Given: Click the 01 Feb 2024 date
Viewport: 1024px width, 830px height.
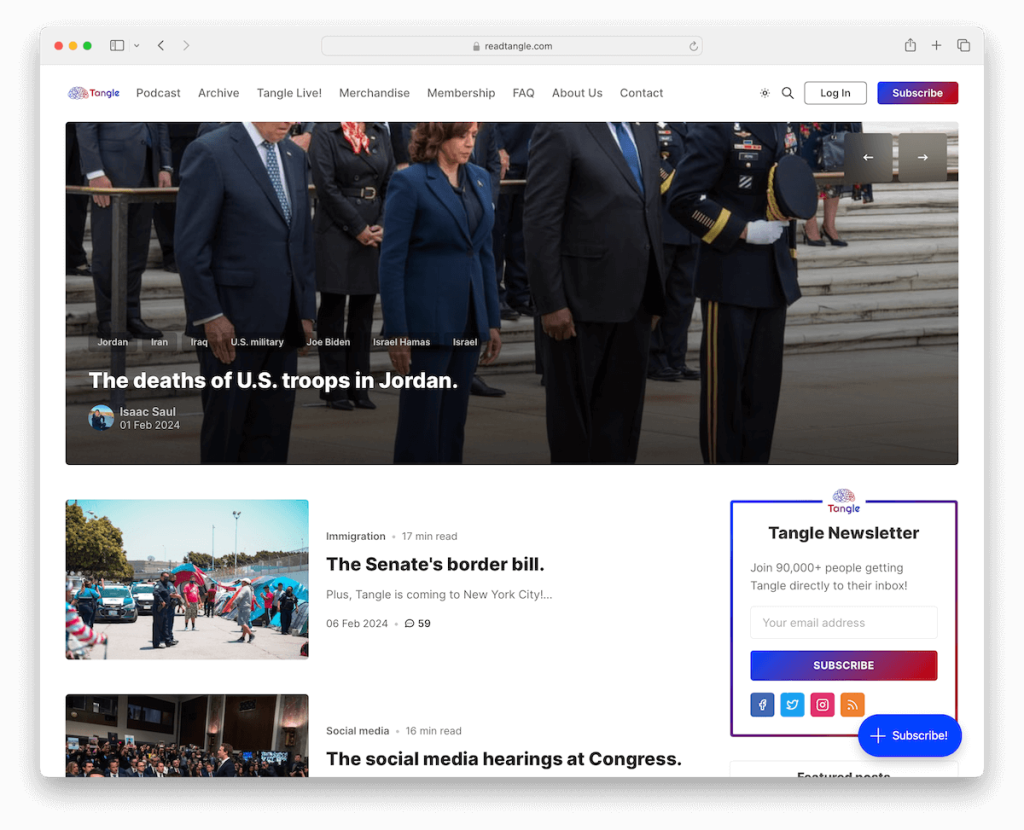Looking at the screenshot, I should 150,425.
